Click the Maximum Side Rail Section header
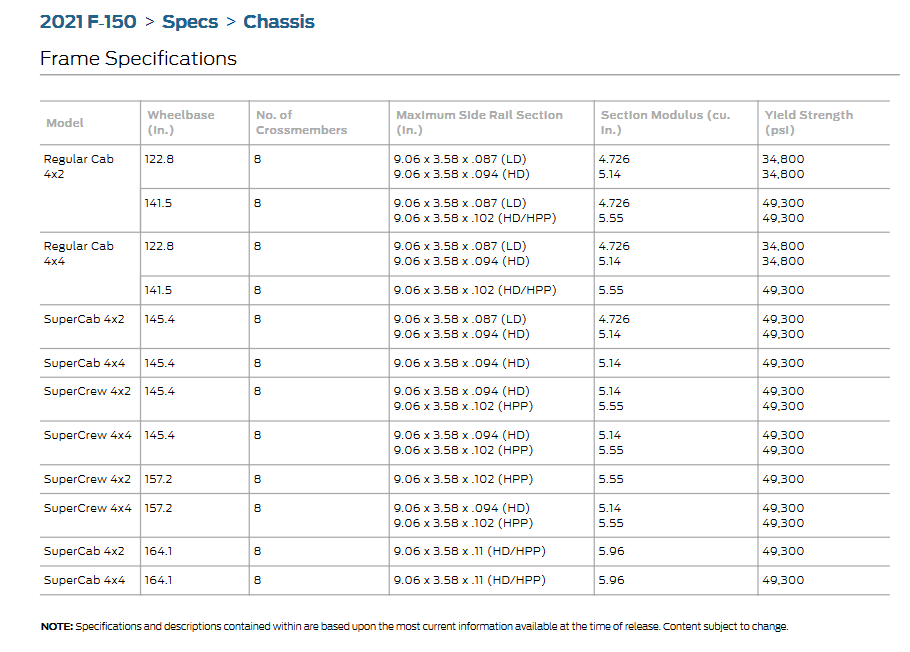Screen dimensions: 910x652 coord(479,122)
